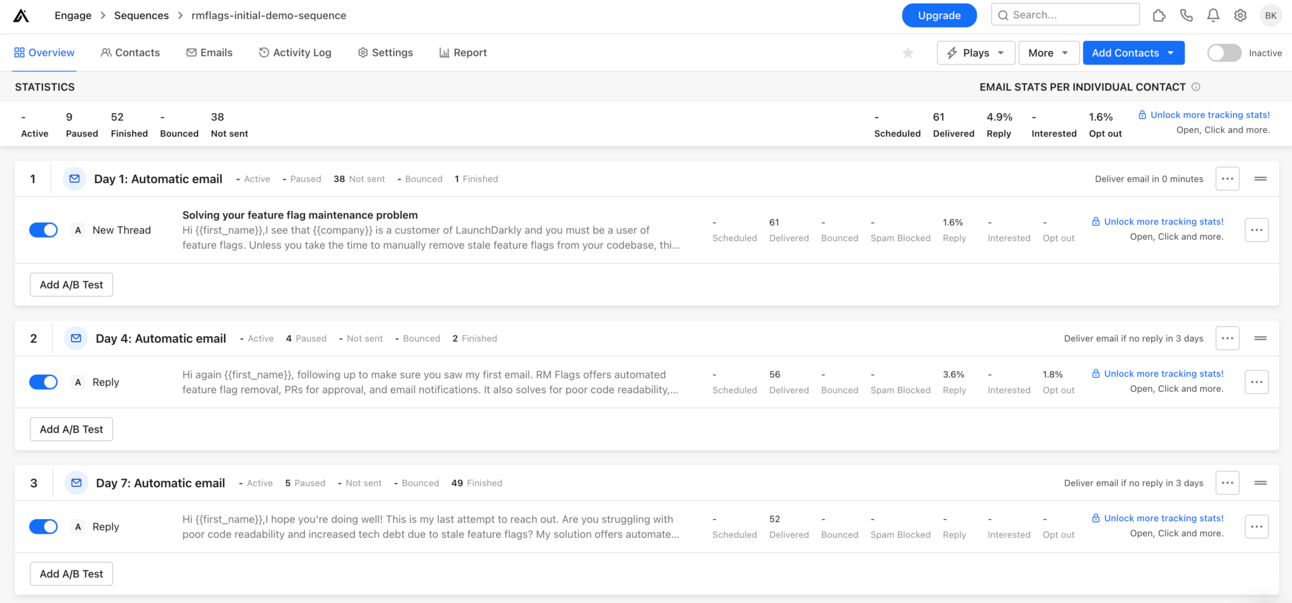
Task: Expand the Add Contacts dropdown
Action: tap(1133, 53)
